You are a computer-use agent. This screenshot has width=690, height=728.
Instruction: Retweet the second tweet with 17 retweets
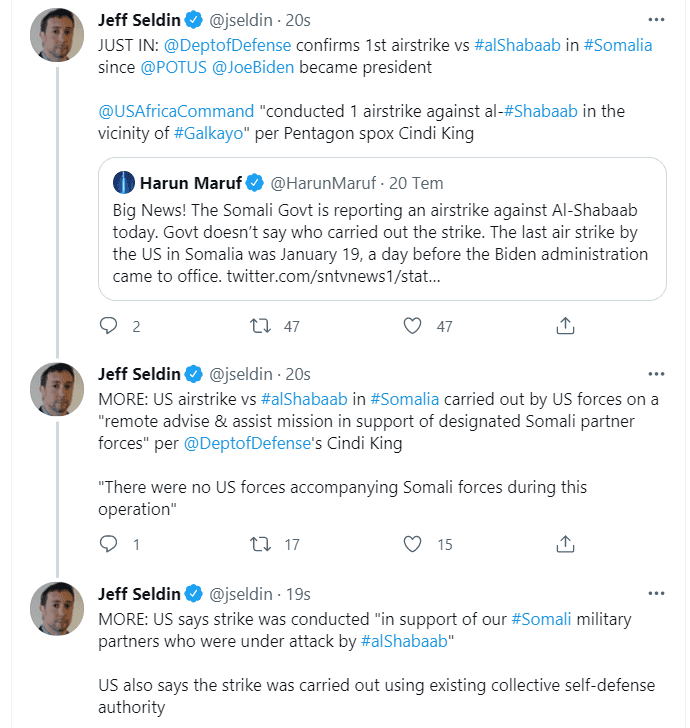[260, 544]
